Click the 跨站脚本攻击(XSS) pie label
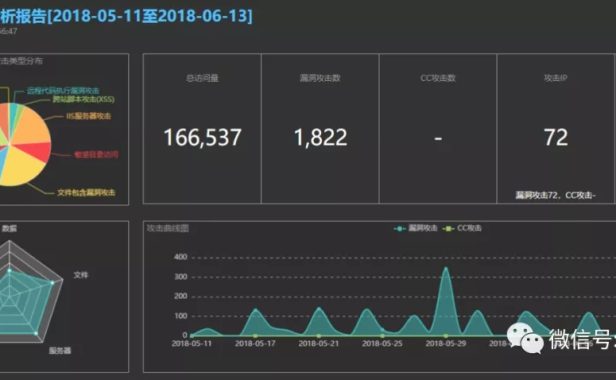 (x=83, y=99)
